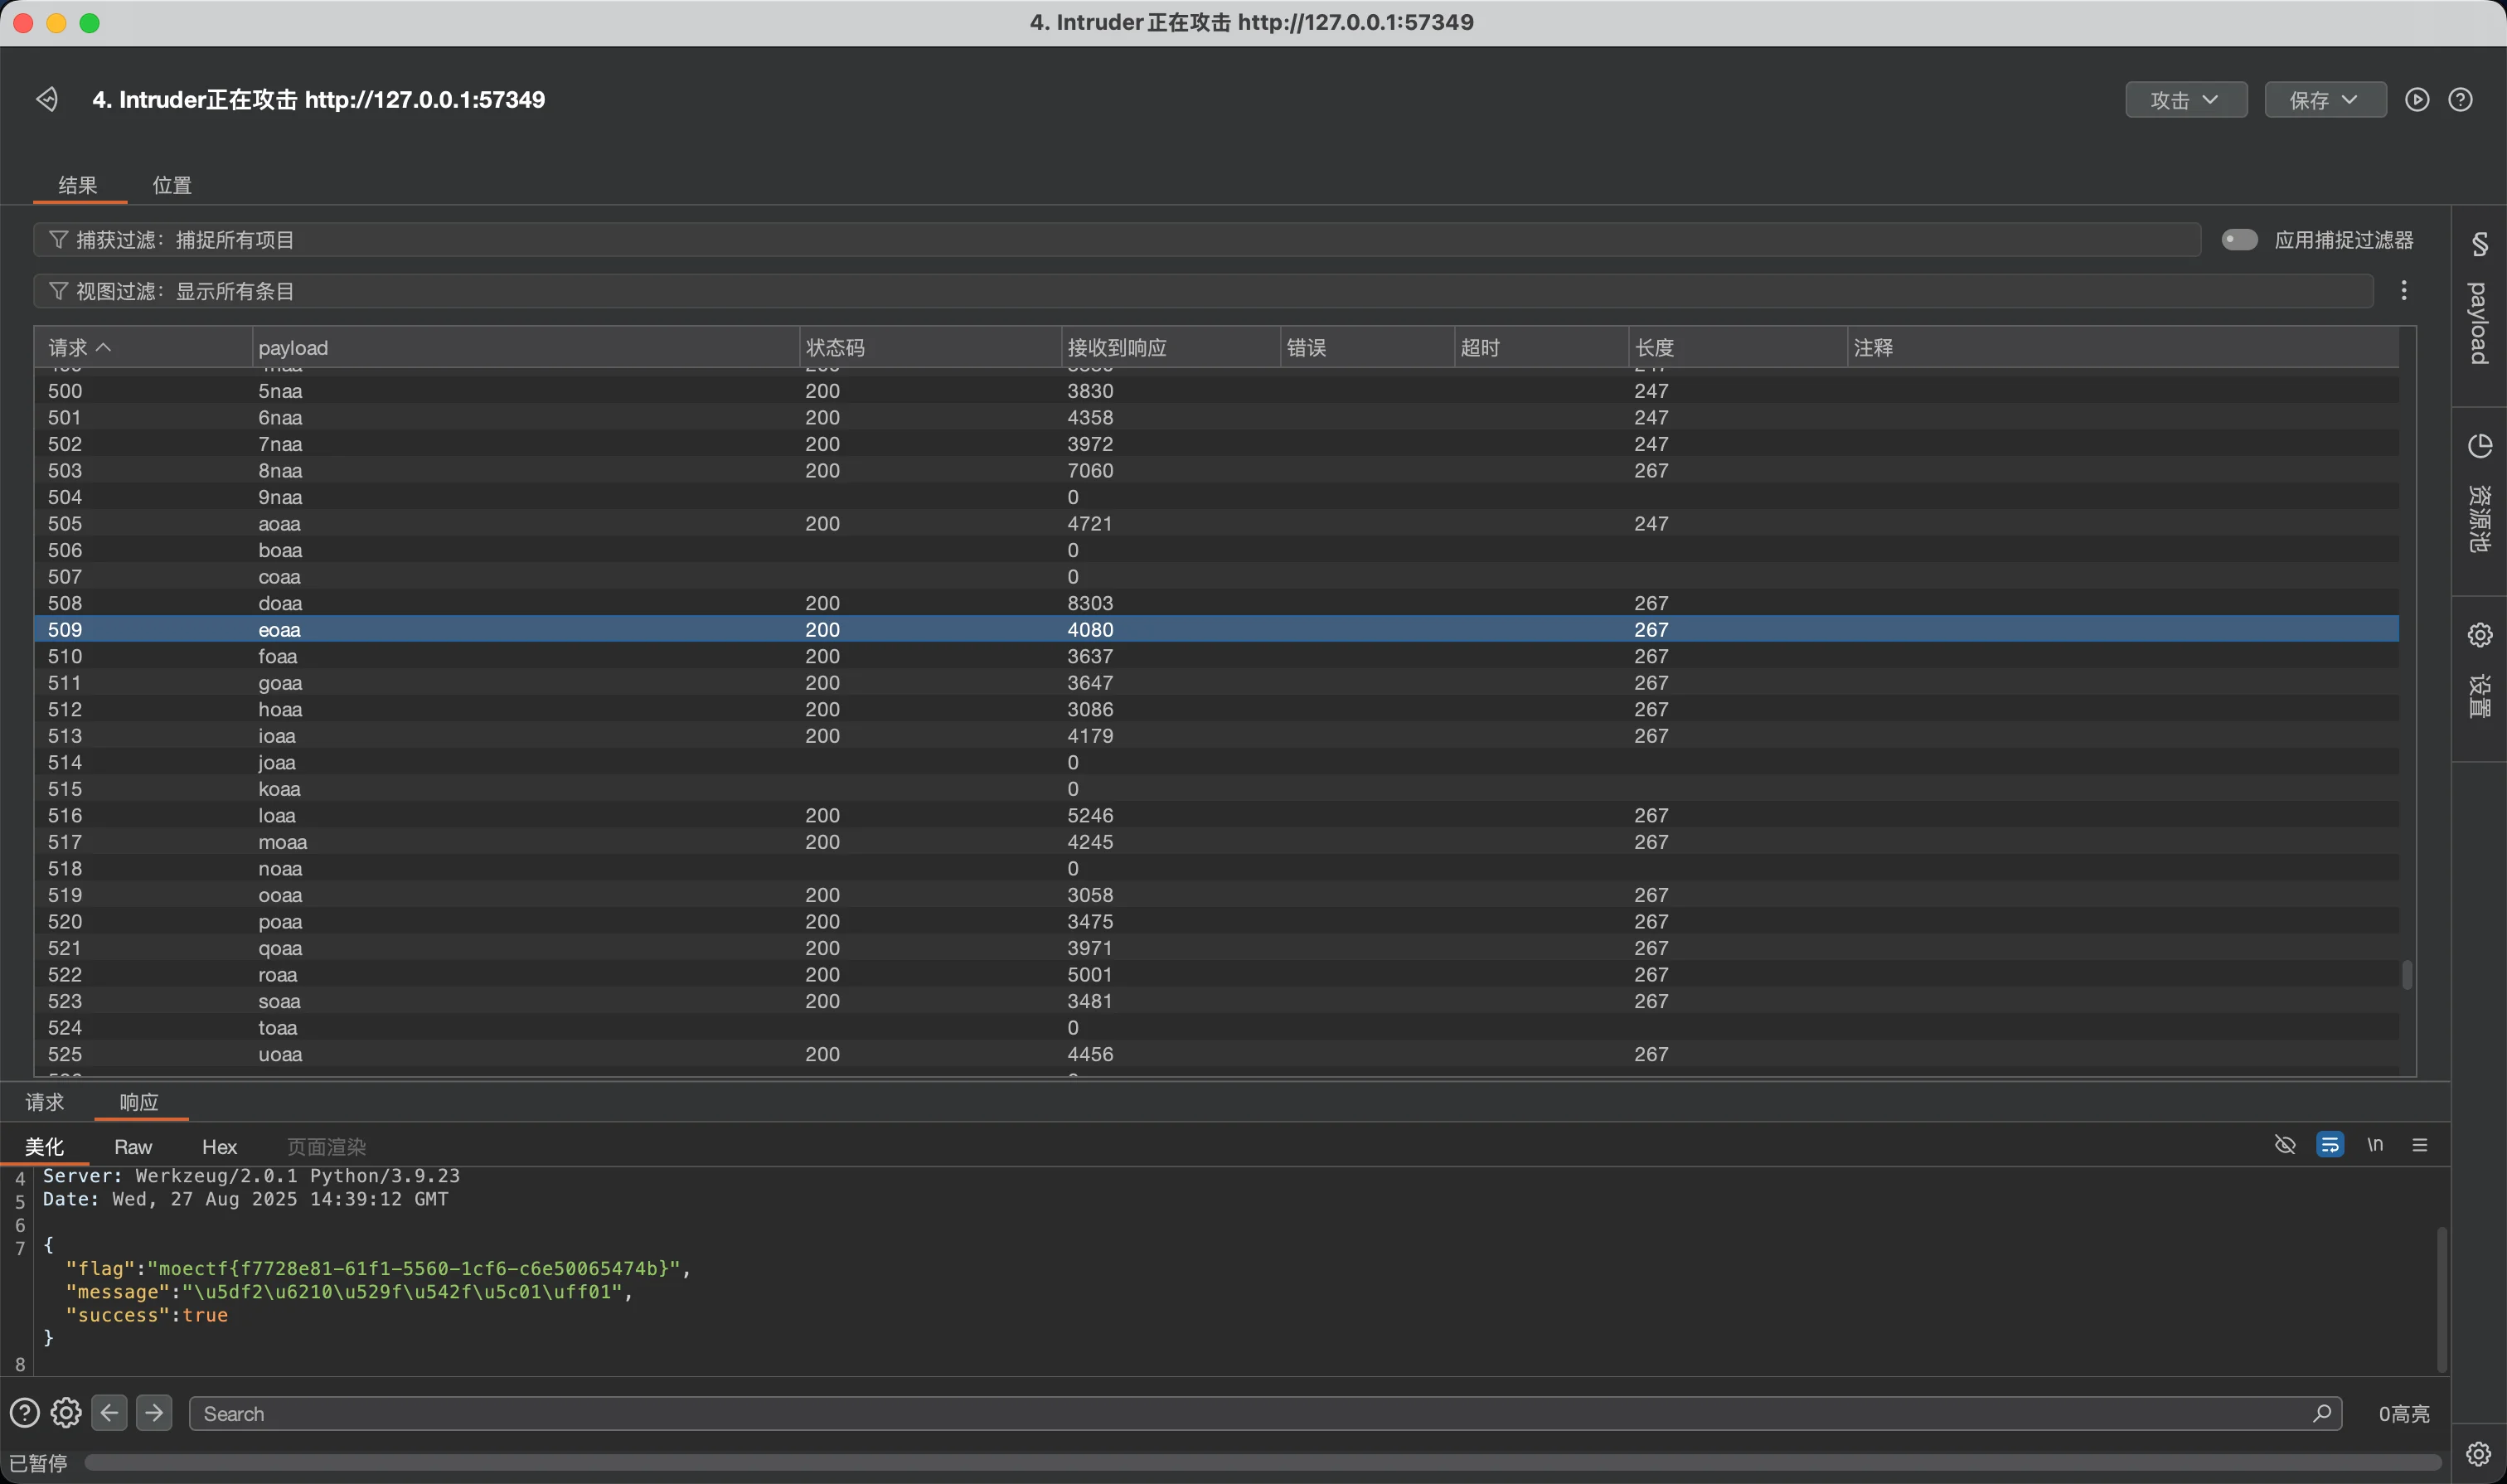This screenshot has width=2507, height=1484.
Task: Open the payload side panel
Action: (x=2479, y=300)
